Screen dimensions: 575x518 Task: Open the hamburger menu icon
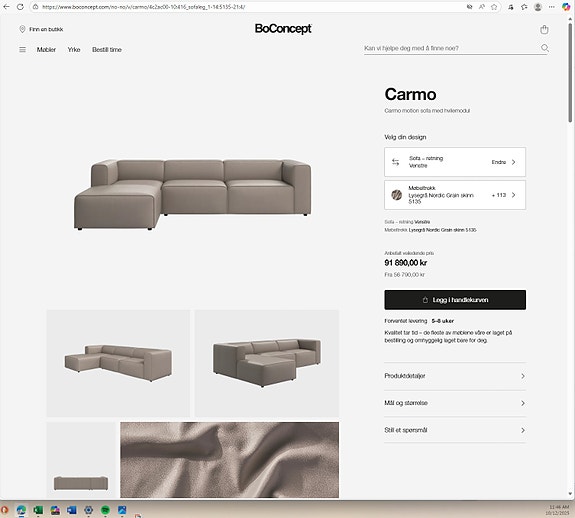tap(22, 49)
